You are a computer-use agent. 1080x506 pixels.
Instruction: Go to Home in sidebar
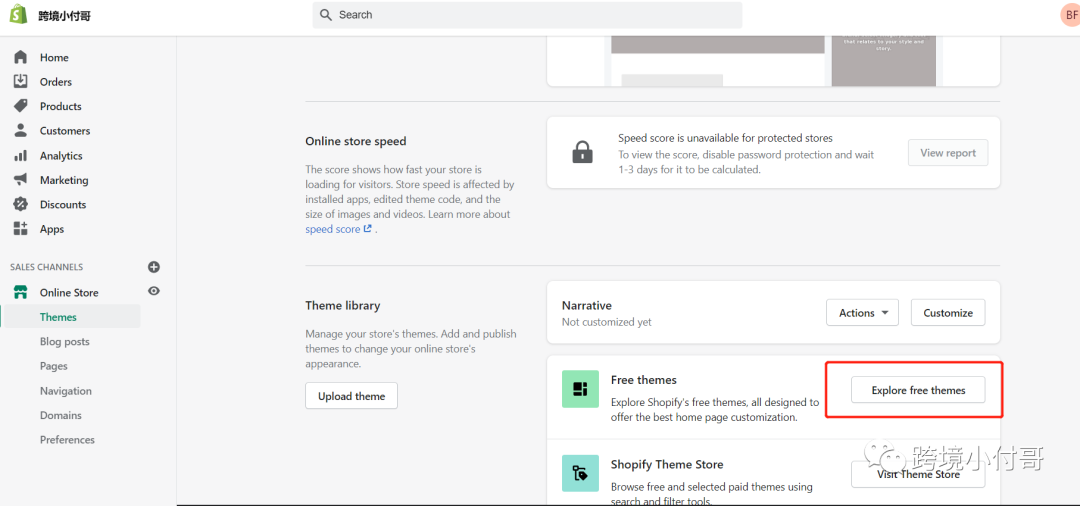(54, 57)
